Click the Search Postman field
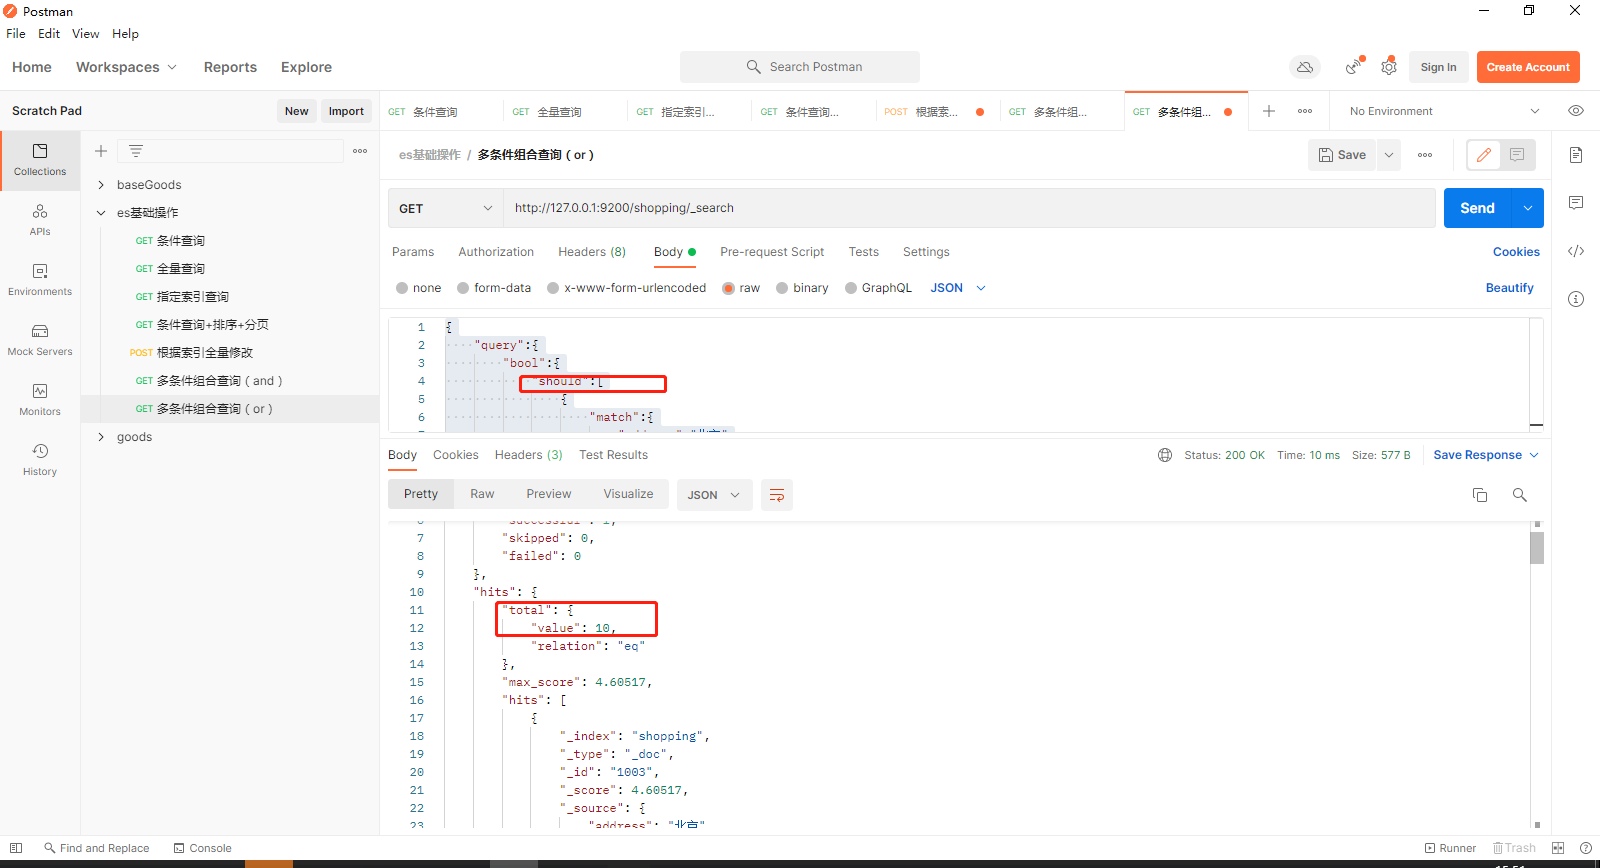 tap(800, 67)
